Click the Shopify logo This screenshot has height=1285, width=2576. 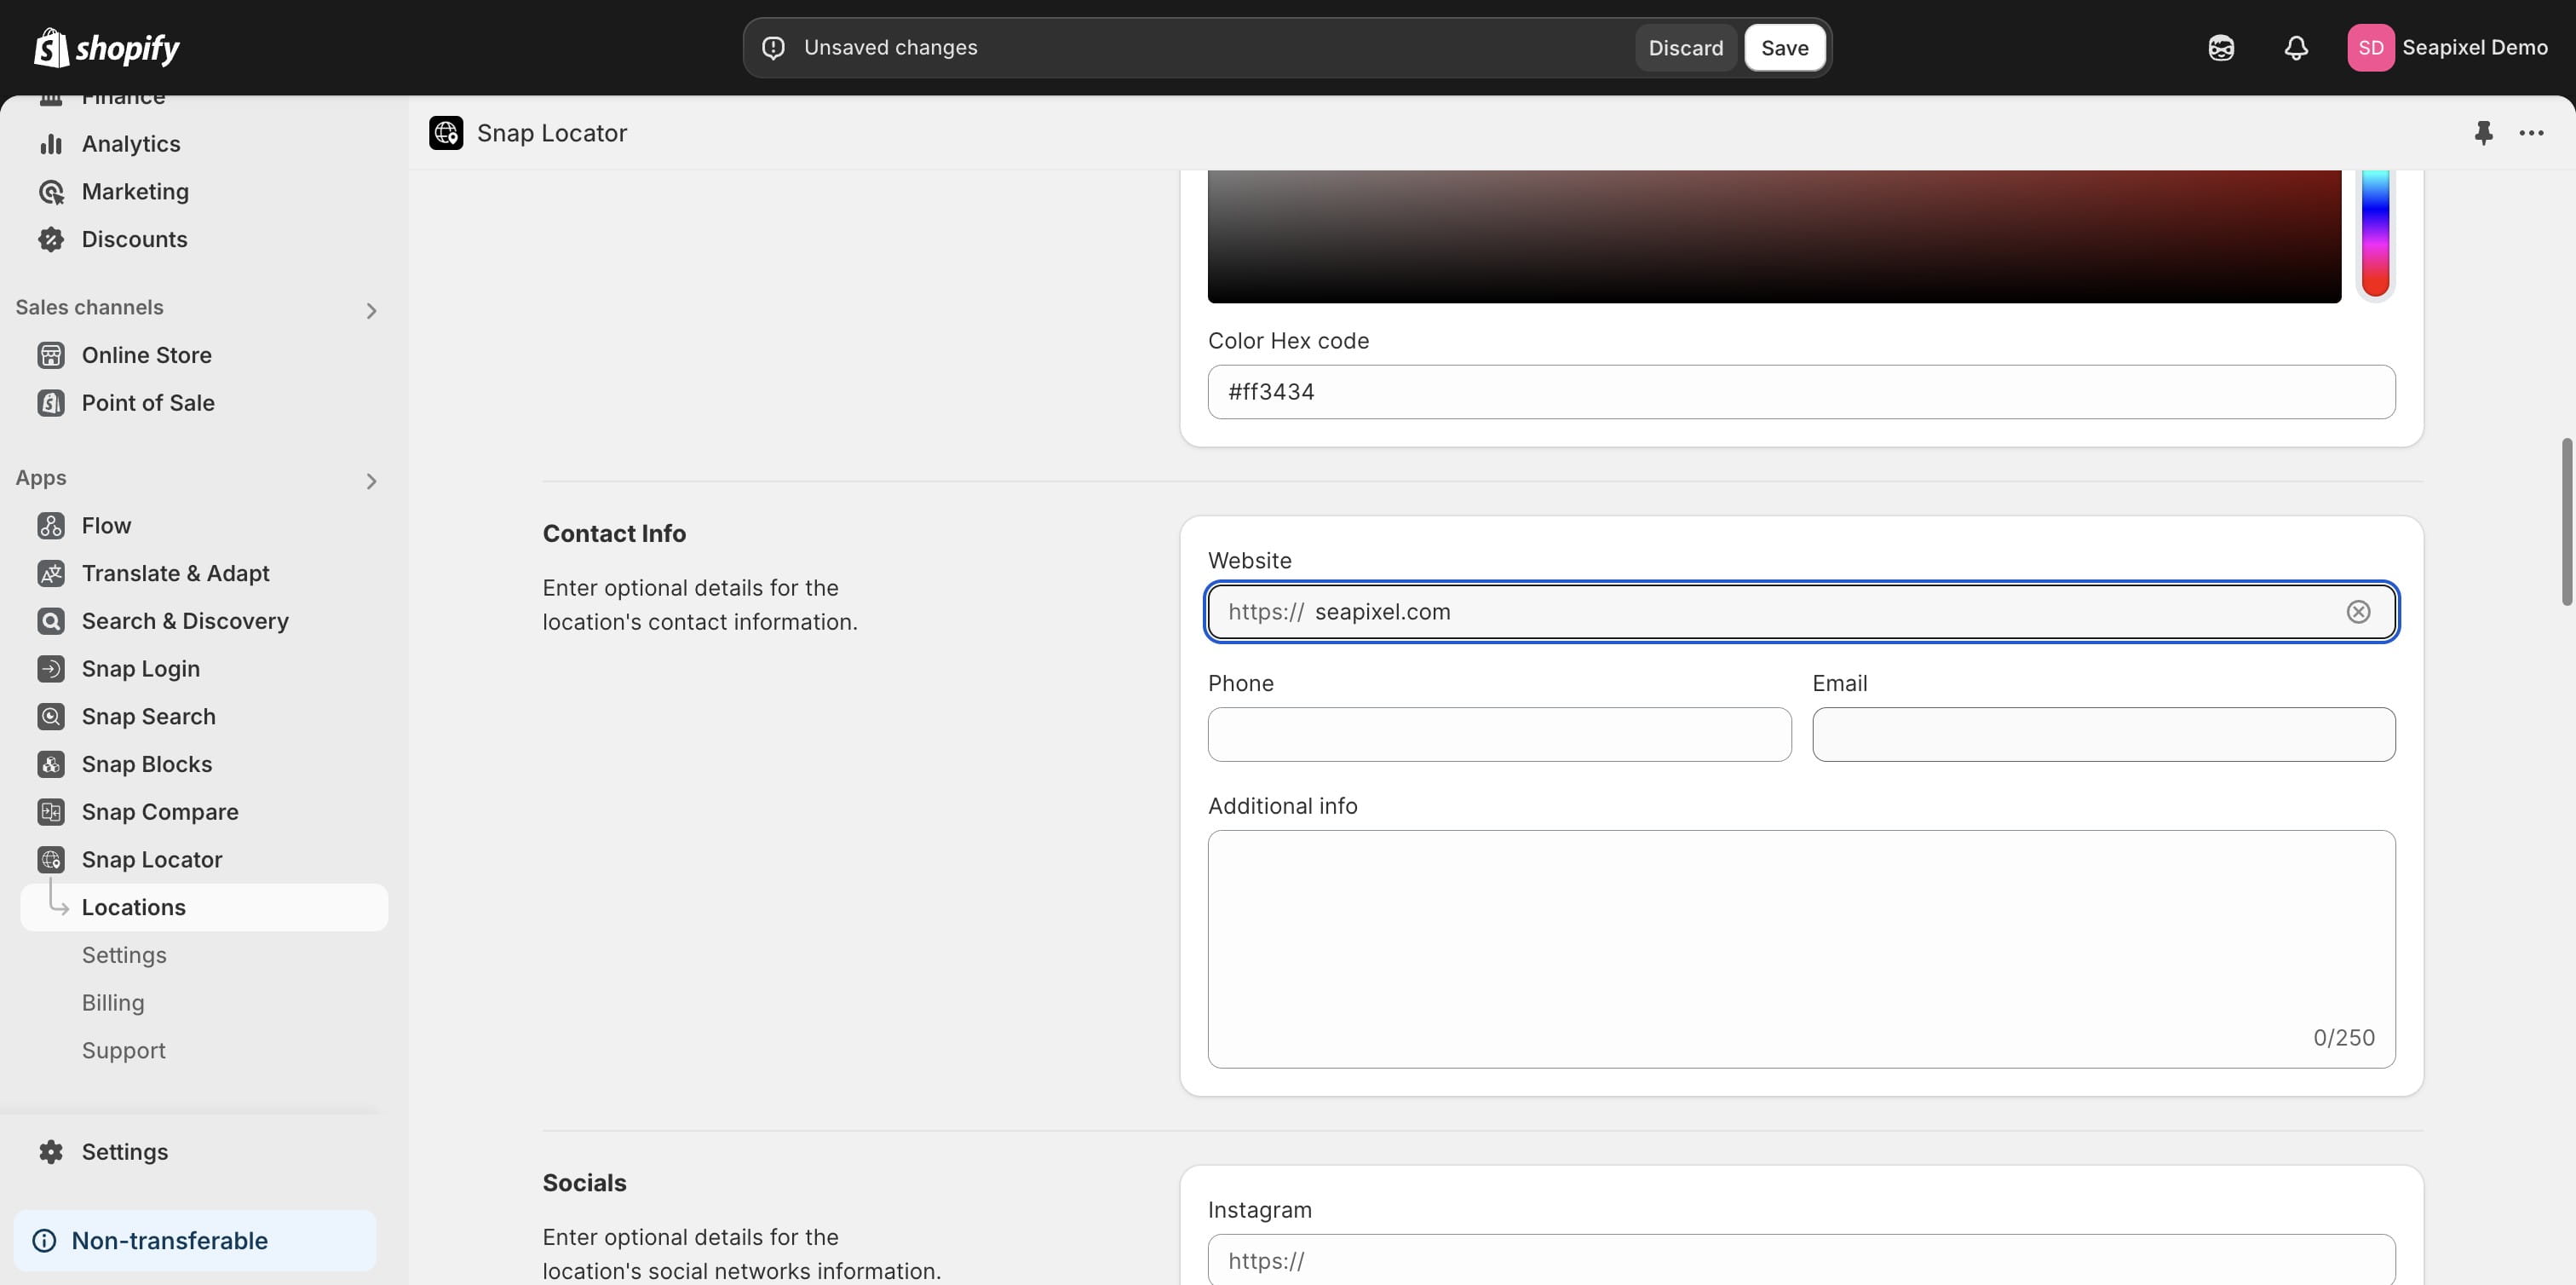pyautogui.click(x=107, y=48)
